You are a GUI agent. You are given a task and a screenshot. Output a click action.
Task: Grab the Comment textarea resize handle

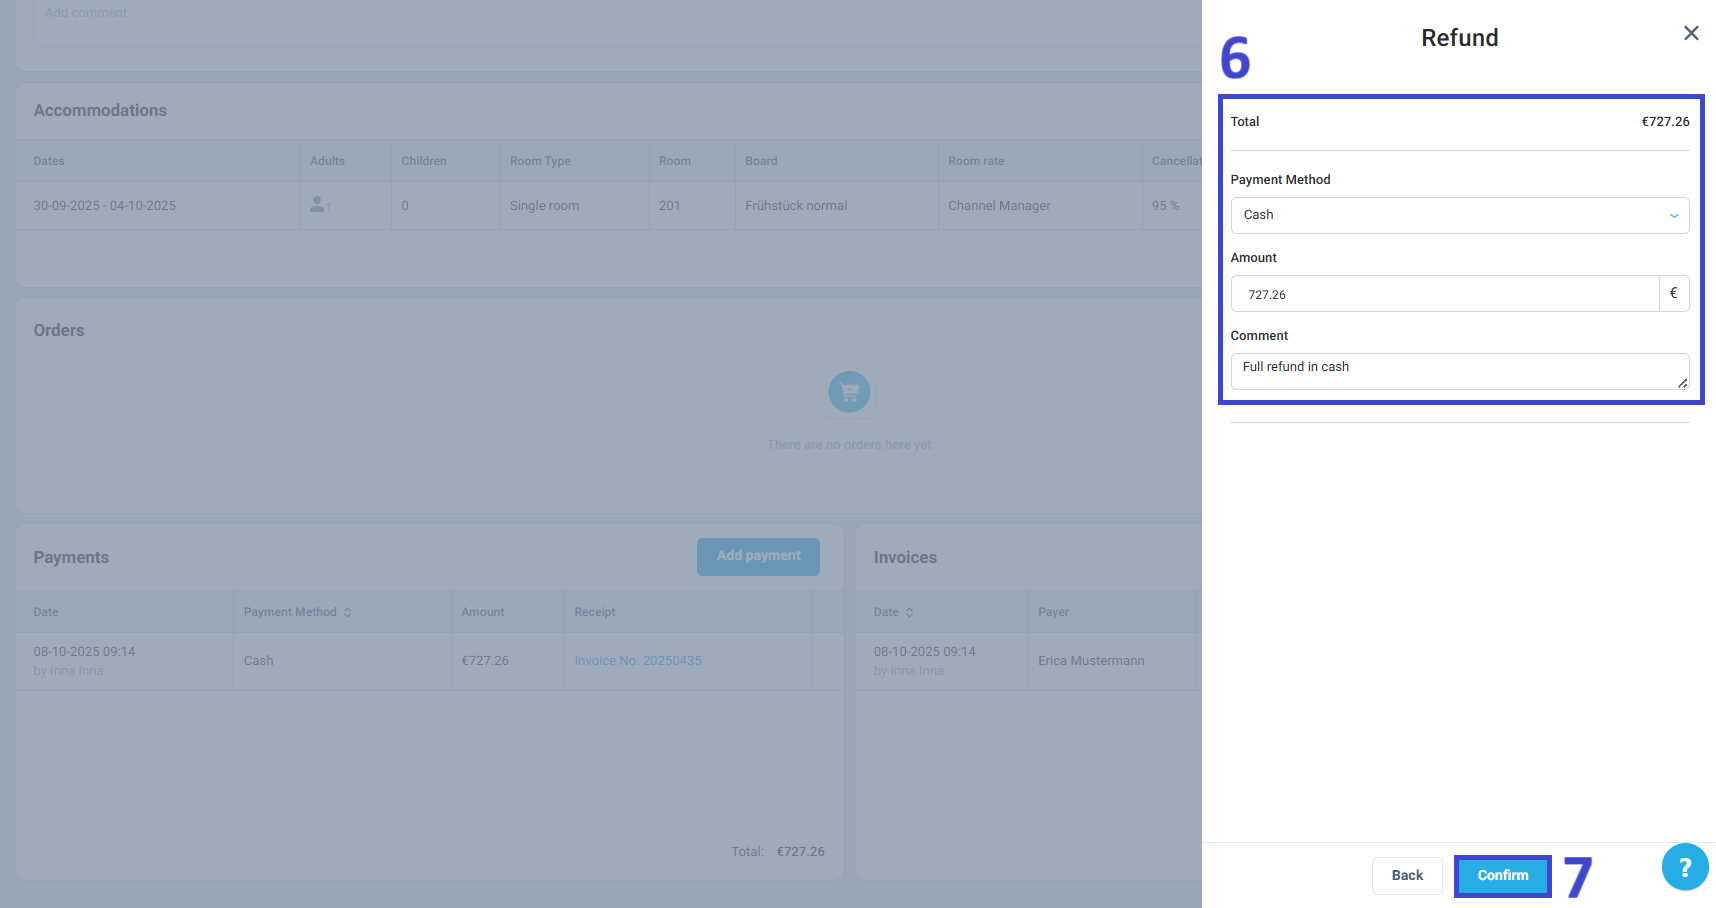(1682, 383)
